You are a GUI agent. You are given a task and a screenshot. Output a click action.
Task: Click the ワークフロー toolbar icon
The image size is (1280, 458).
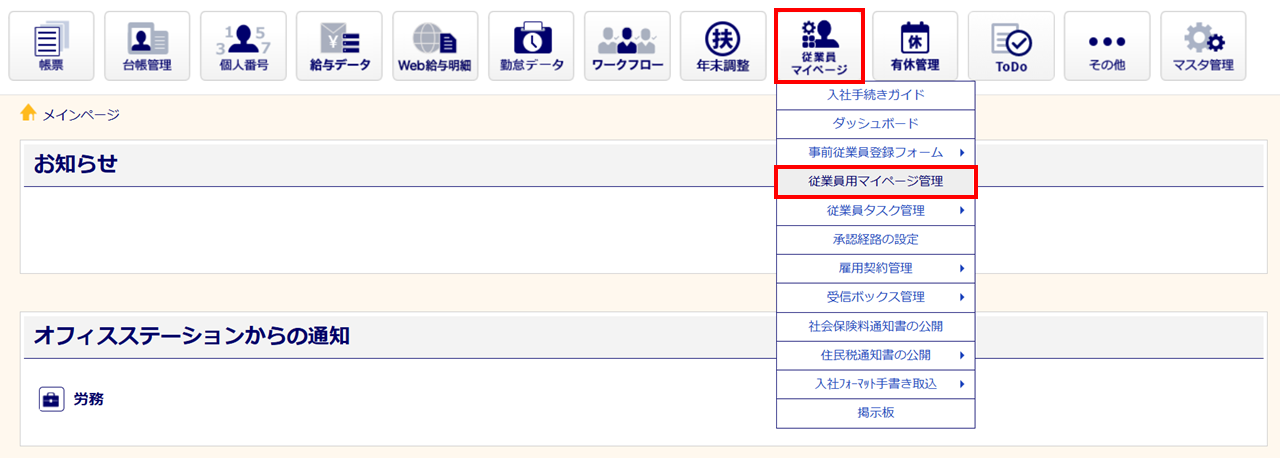(627, 46)
